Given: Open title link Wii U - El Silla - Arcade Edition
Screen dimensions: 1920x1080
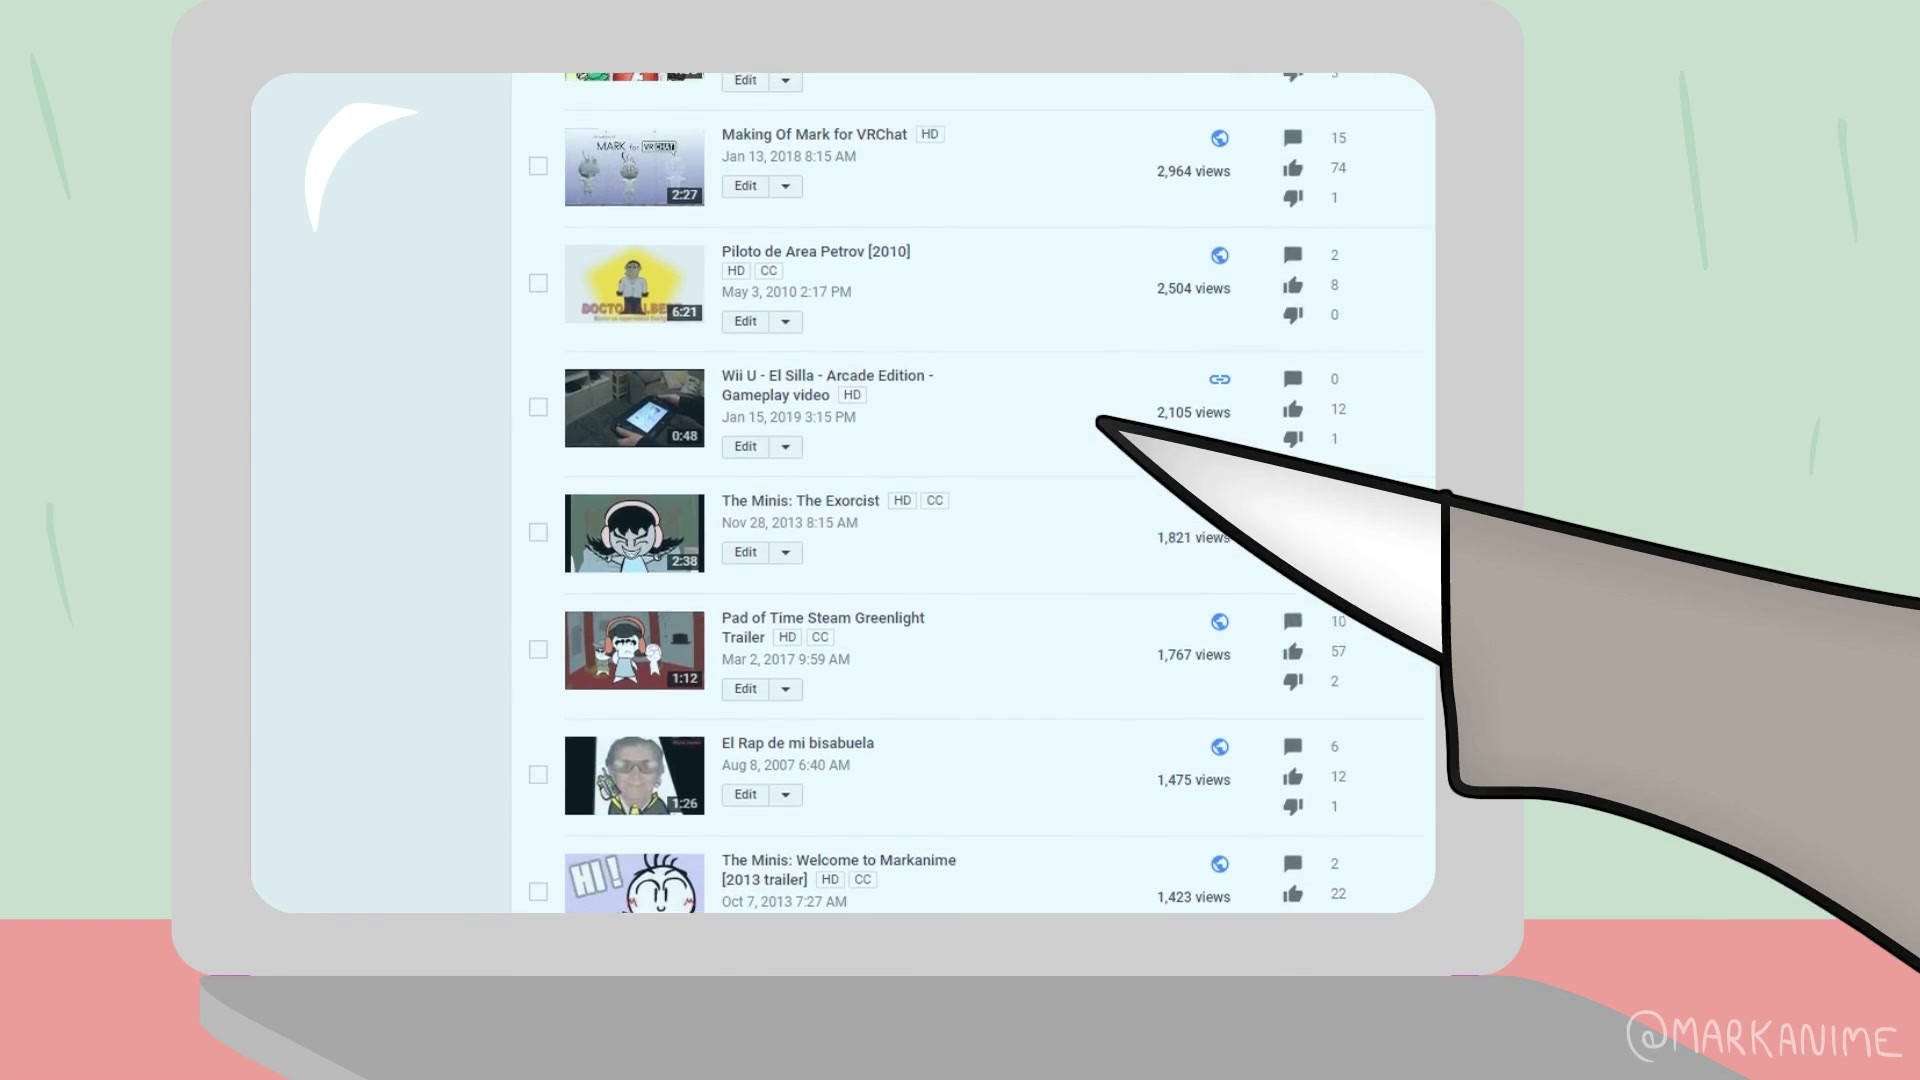Looking at the screenshot, I should click(x=827, y=385).
